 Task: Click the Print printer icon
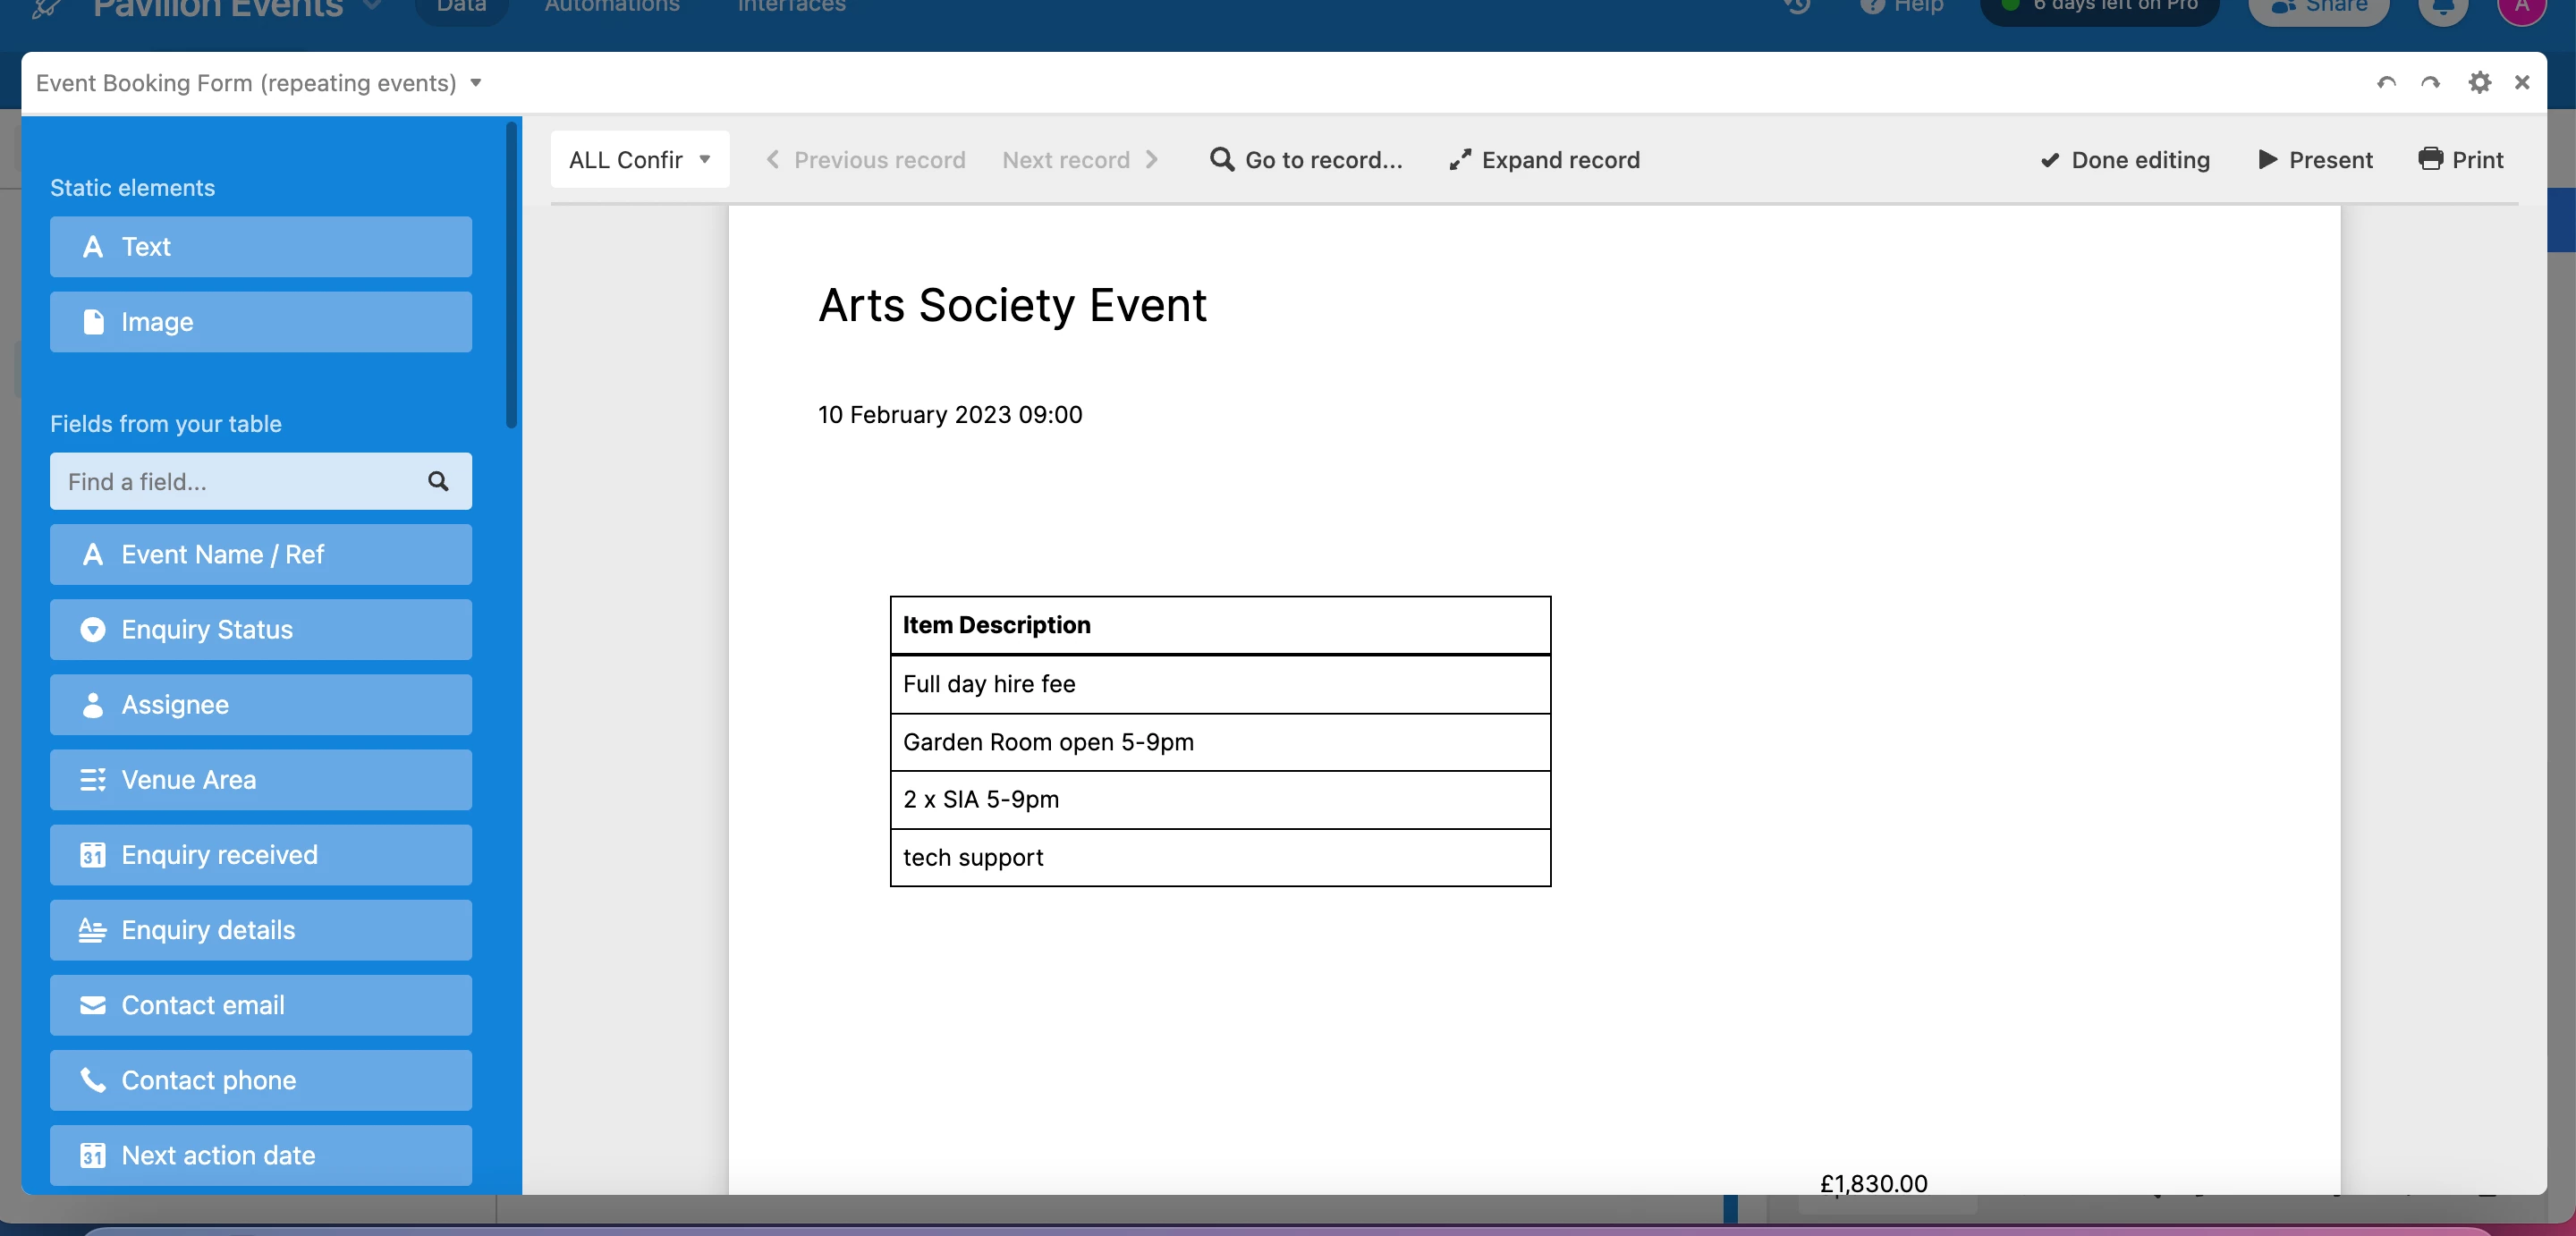click(x=2430, y=159)
